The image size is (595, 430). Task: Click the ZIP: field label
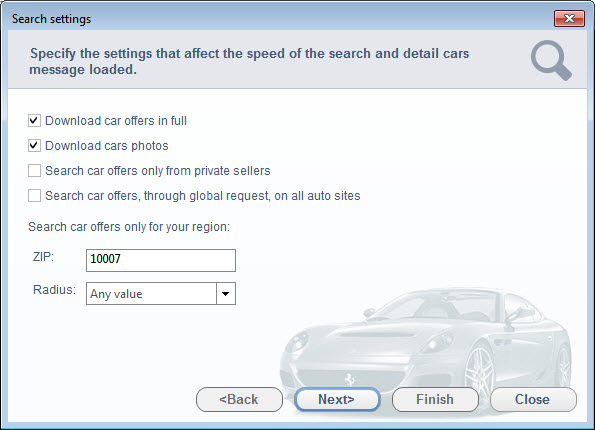pyautogui.click(x=43, y=257)
